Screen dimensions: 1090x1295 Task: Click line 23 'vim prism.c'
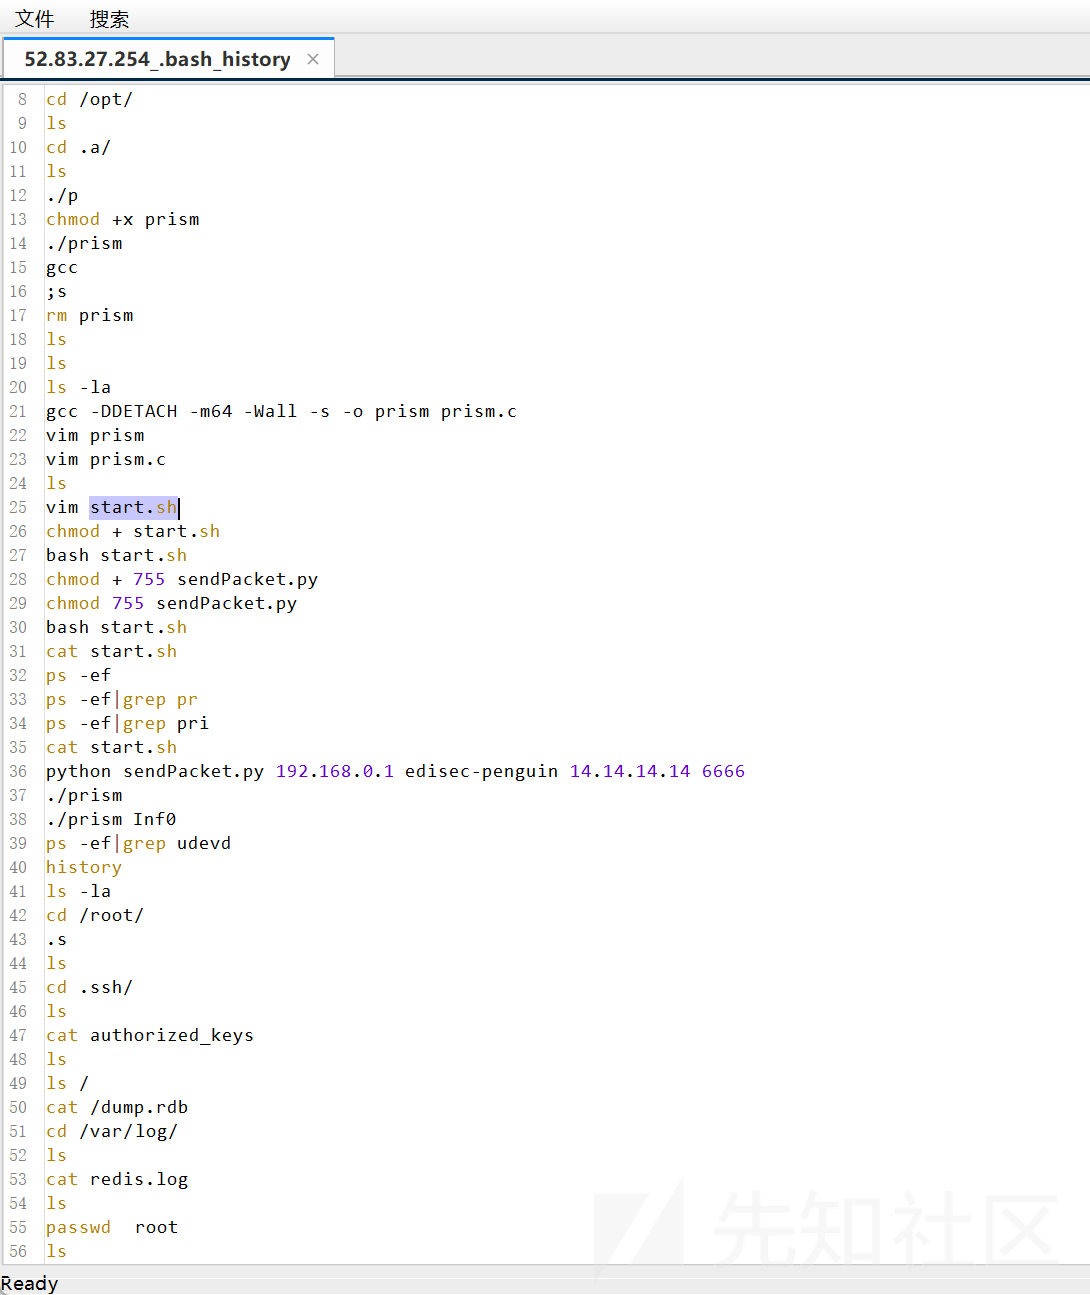click(106, 459)
